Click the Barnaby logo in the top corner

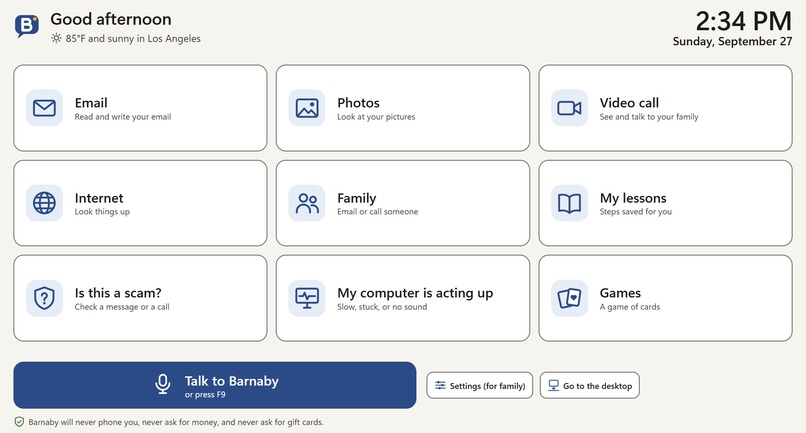[27, 26]
